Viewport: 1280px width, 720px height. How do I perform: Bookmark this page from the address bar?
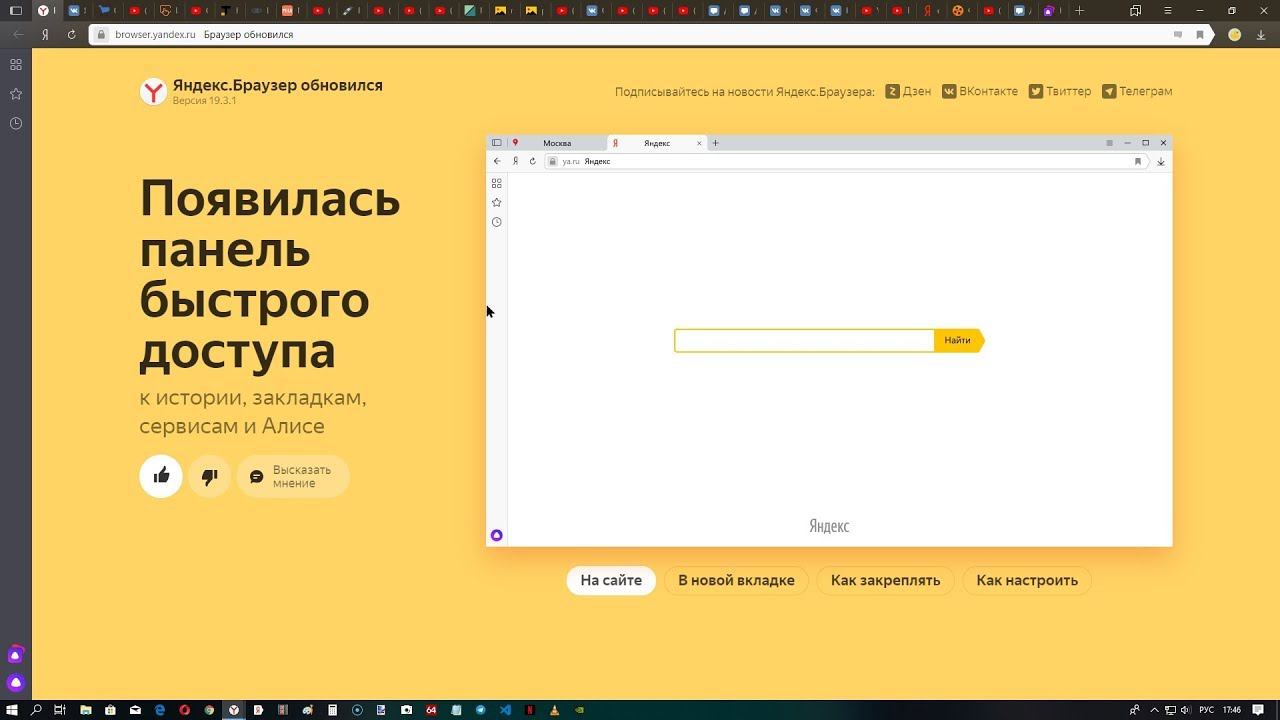pos(1200,34)
